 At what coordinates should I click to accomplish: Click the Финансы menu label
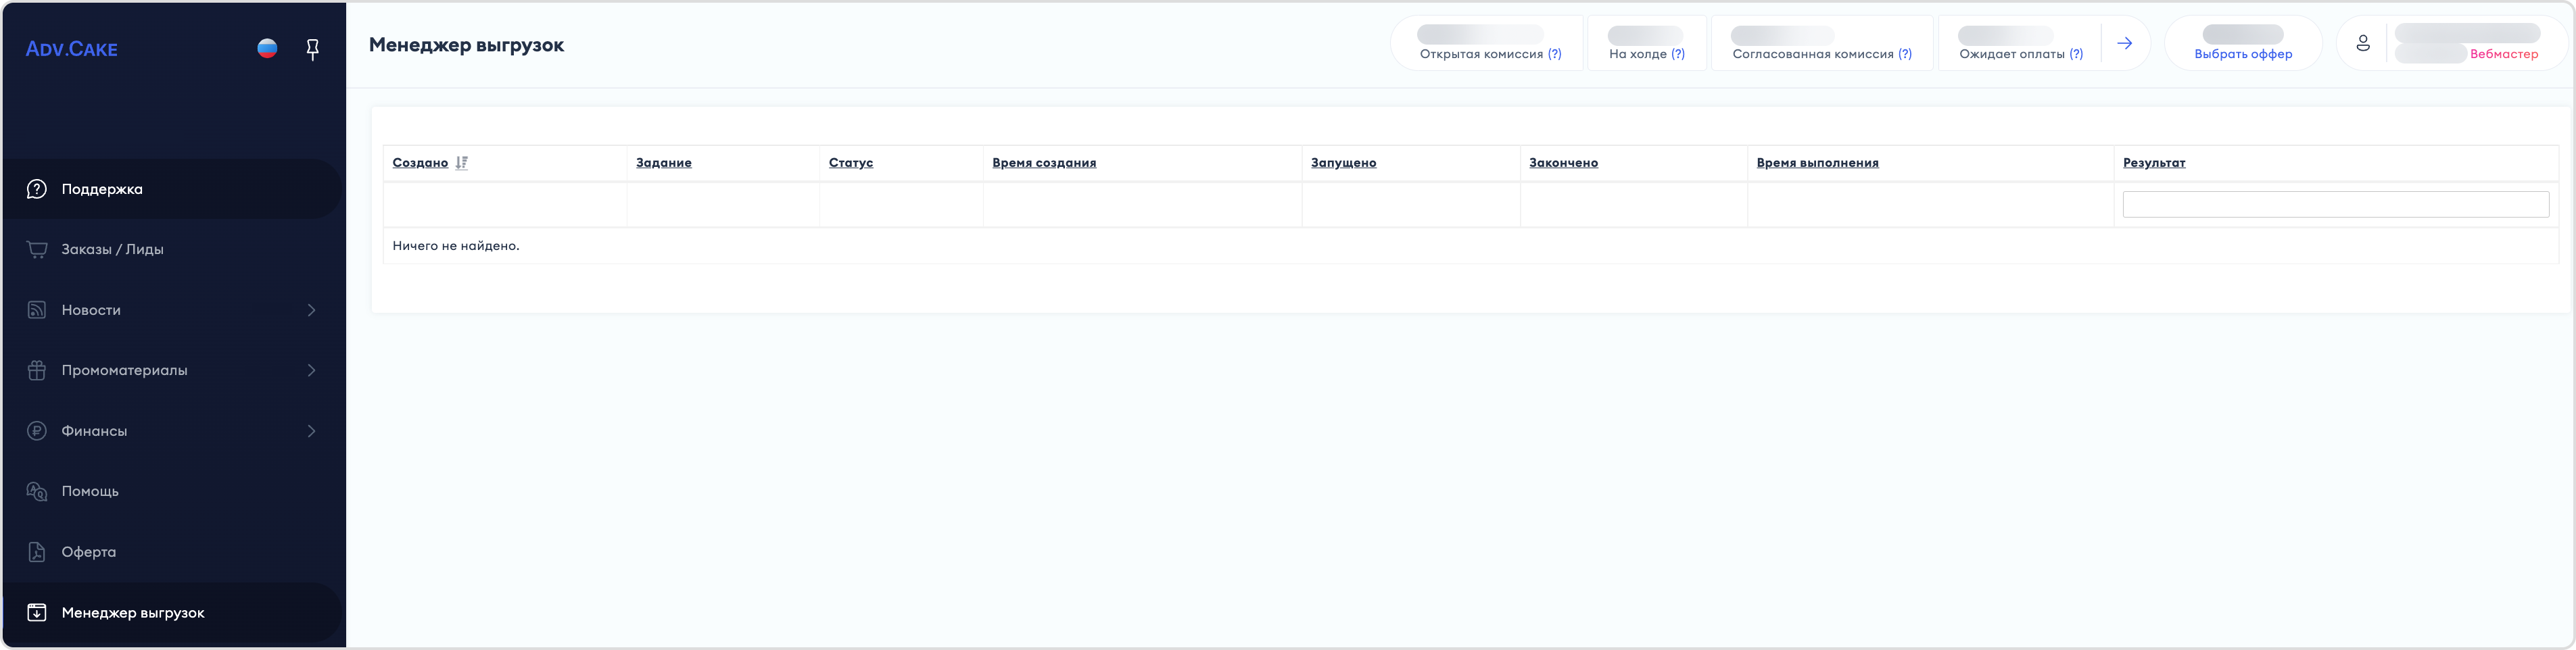(94, 431)
